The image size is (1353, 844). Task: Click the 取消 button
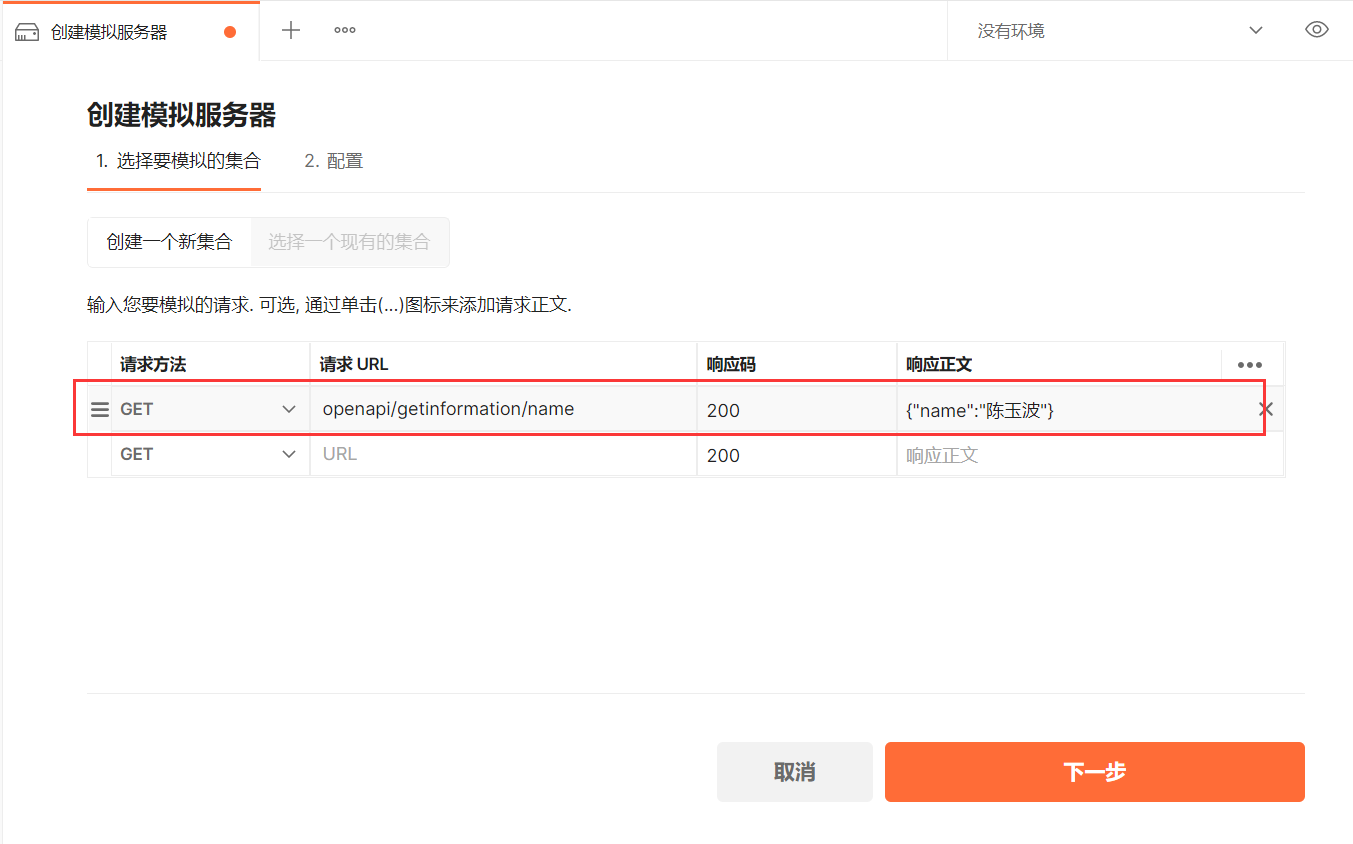[x=795, y=772]
